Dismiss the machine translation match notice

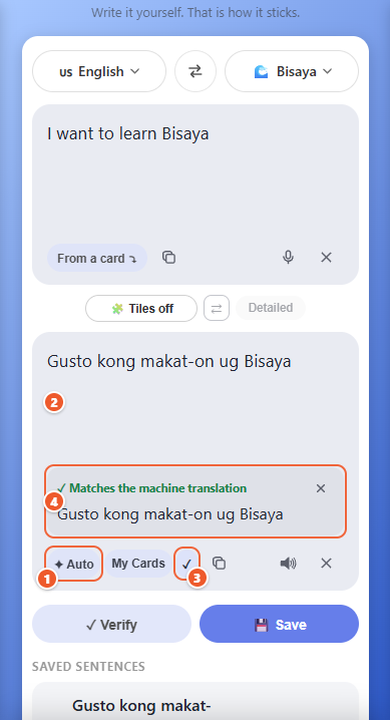[x=321, y=488]
